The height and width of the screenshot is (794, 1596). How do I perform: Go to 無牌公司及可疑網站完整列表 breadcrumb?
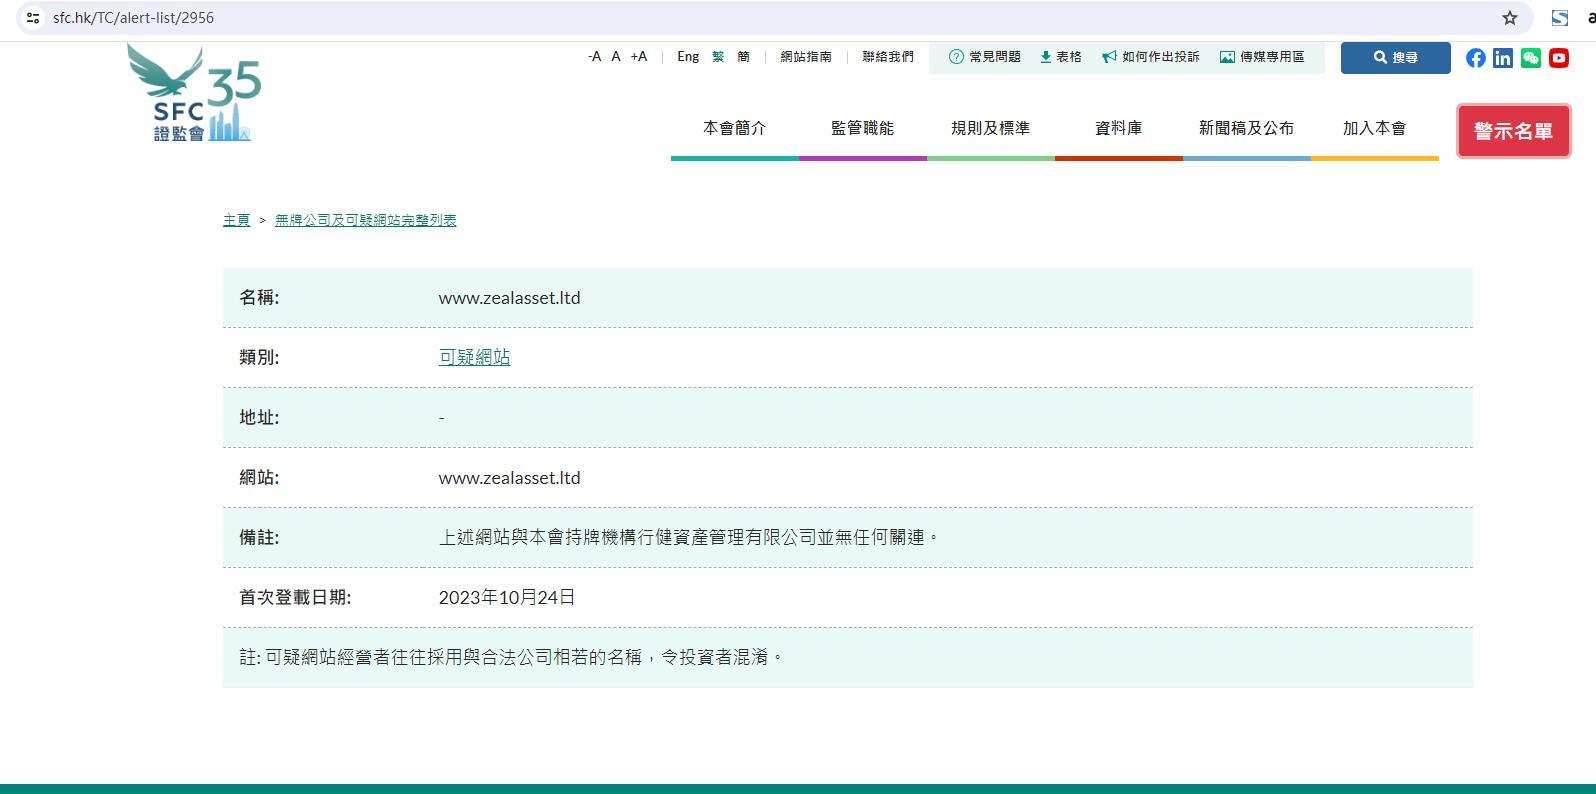pyautogui.click(x=365, y=220)
